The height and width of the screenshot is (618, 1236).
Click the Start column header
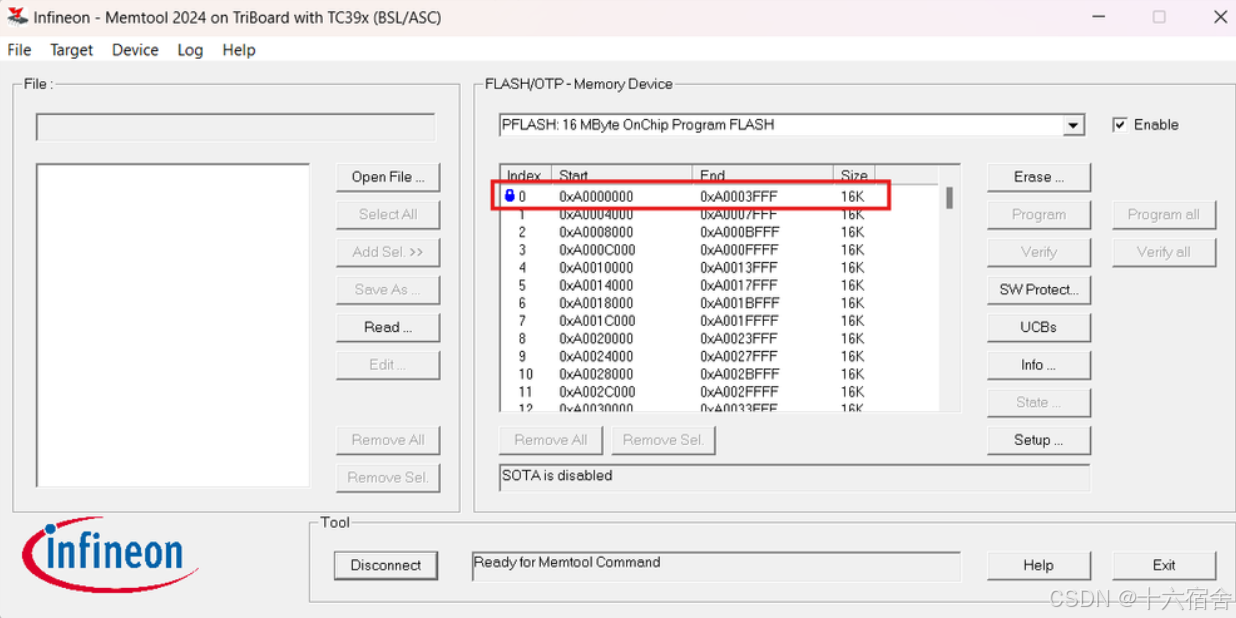pos(621,176)
